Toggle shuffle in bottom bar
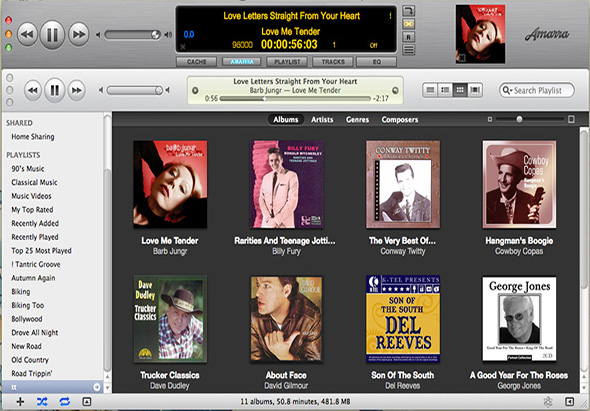The height and width of the screenshot is (411, 590). (42, 402)
